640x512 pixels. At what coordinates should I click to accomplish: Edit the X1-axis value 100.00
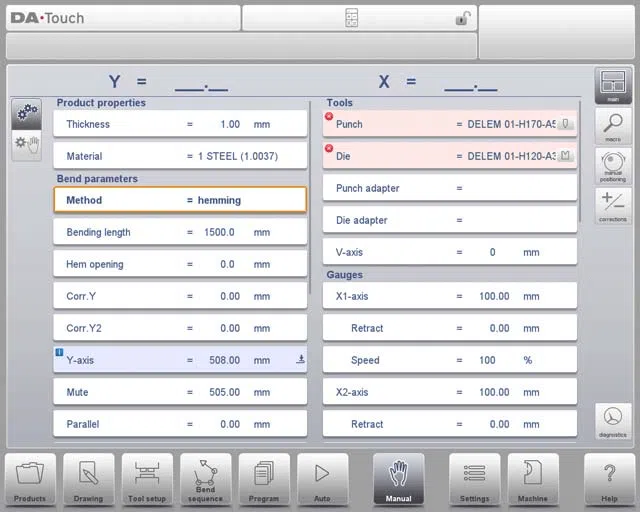coord(450,296)
